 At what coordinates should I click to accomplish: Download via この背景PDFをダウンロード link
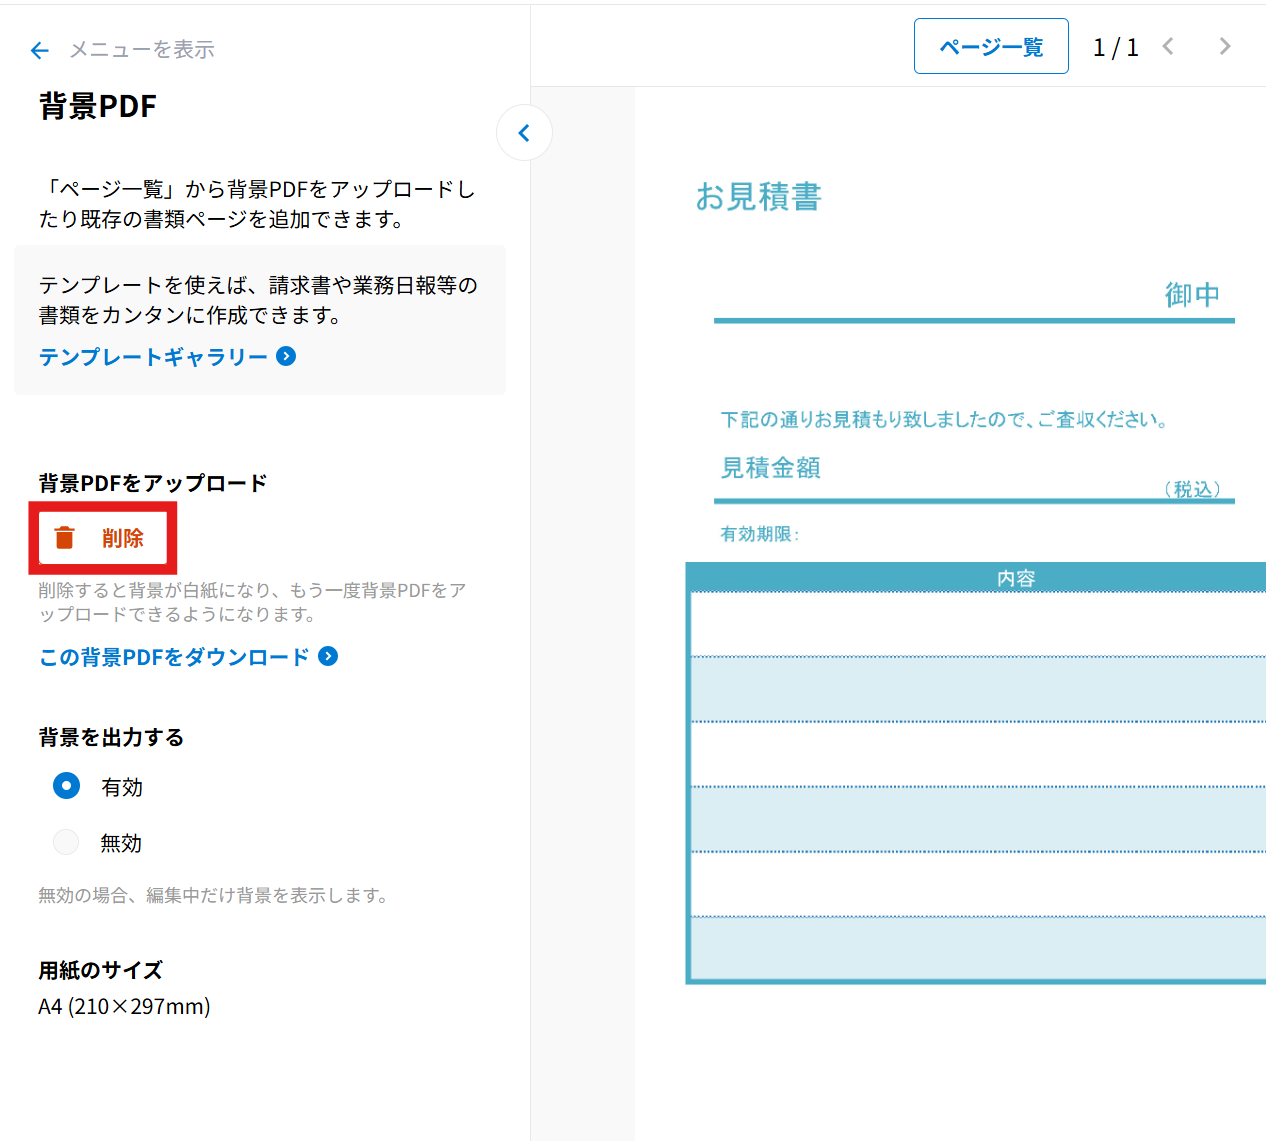click(174, 657)
